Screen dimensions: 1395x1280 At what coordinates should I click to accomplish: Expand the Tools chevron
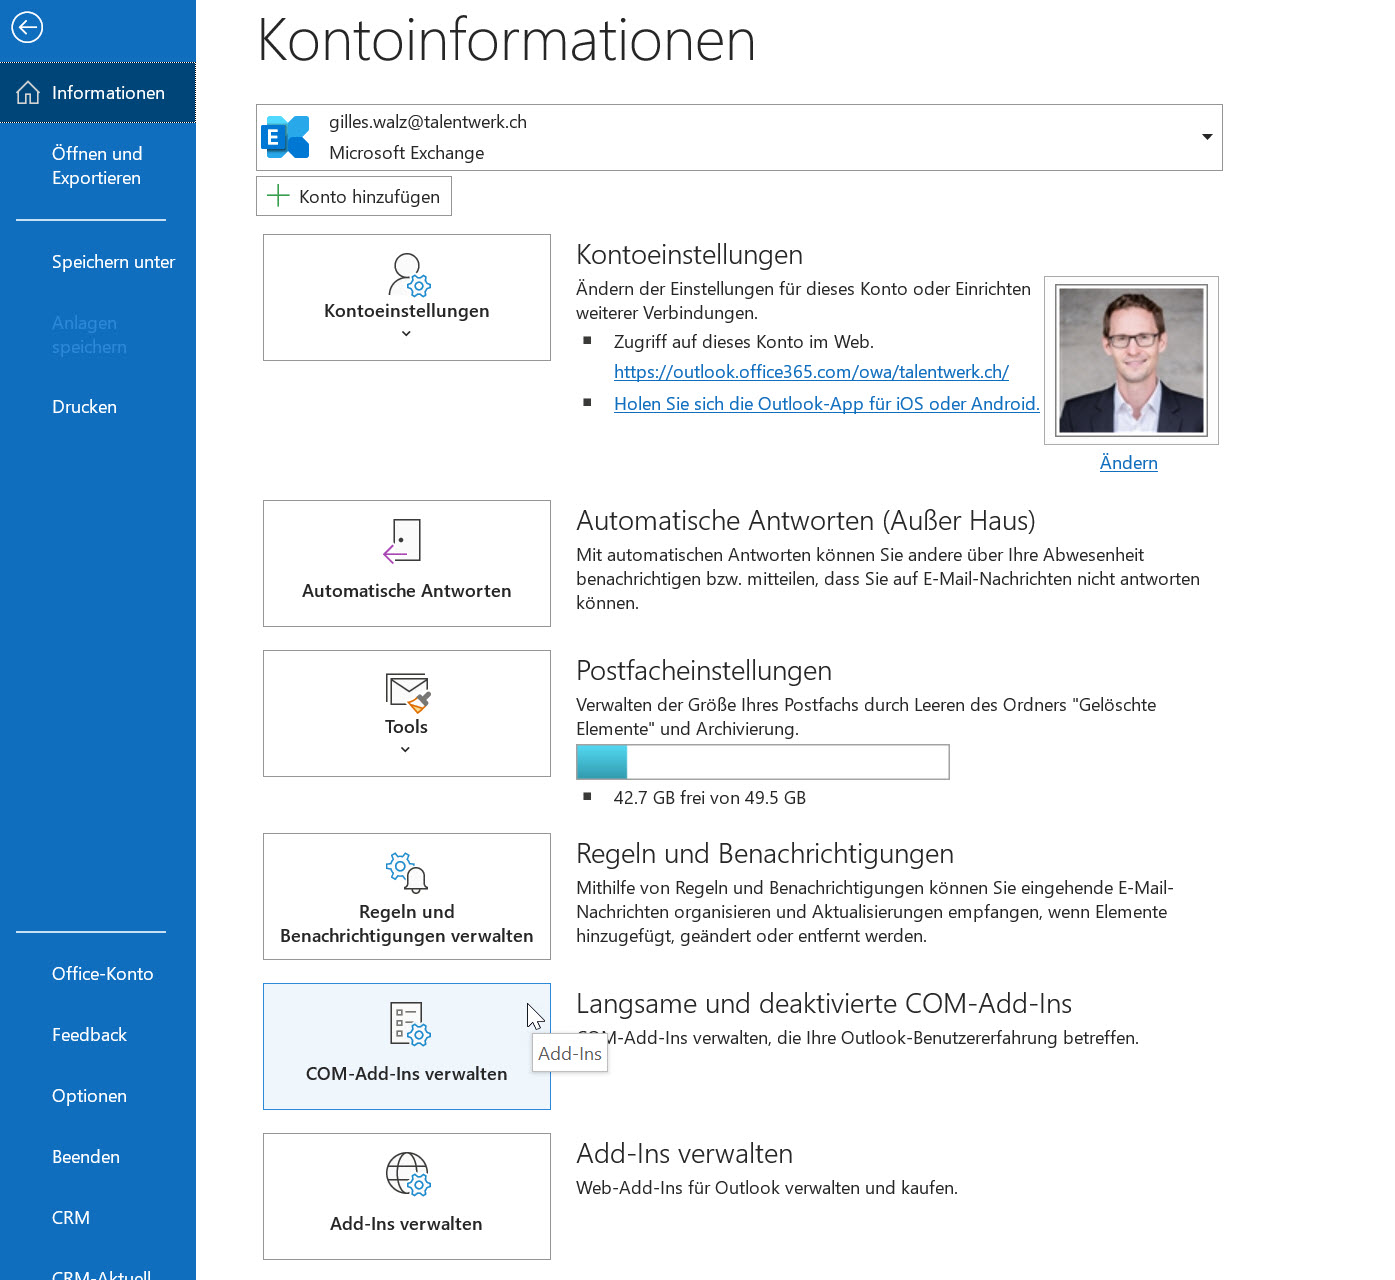coord(405,750)
